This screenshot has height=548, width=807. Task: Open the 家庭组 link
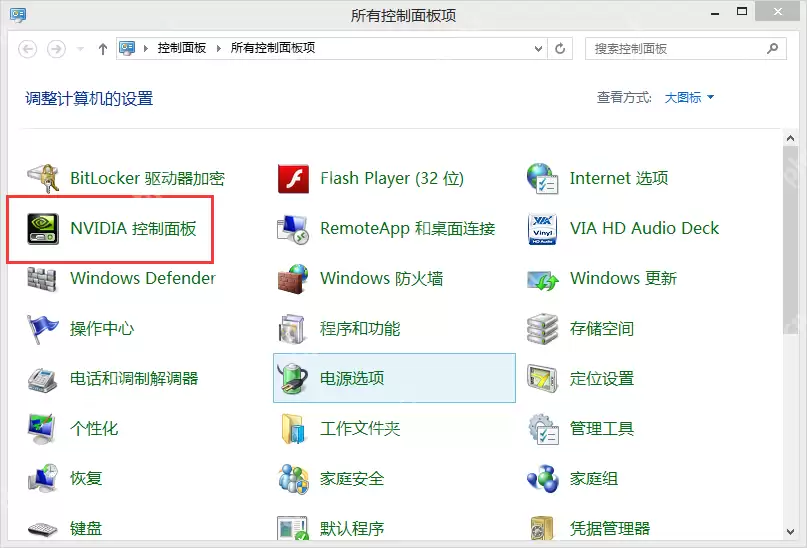[x=594, y=479]
